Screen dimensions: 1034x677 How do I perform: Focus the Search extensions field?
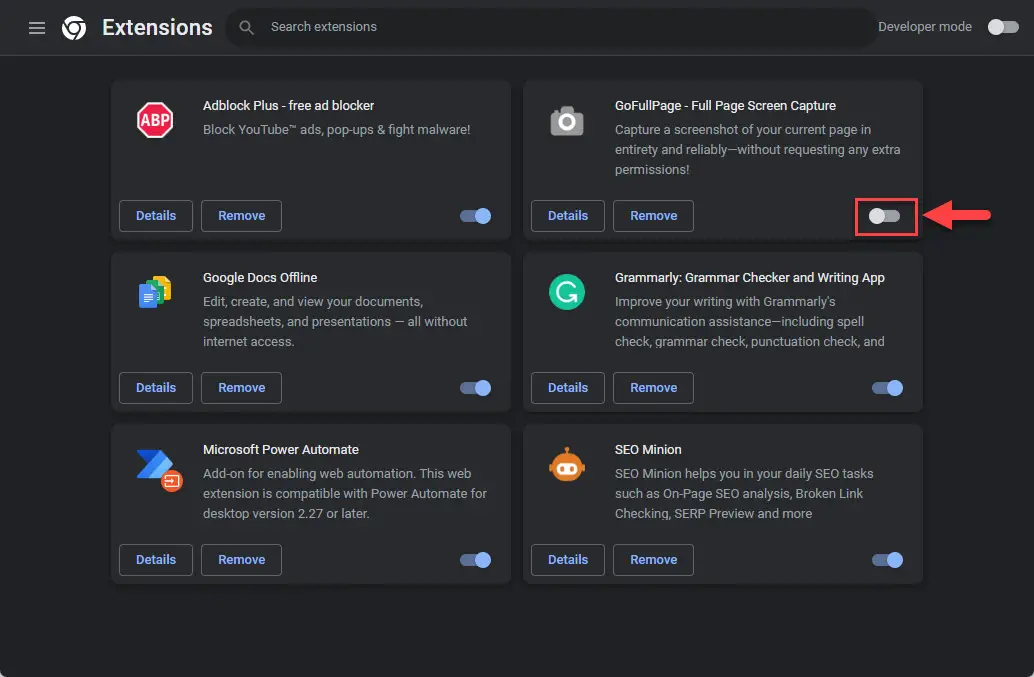pyautogui.click(x=551, y=27)
